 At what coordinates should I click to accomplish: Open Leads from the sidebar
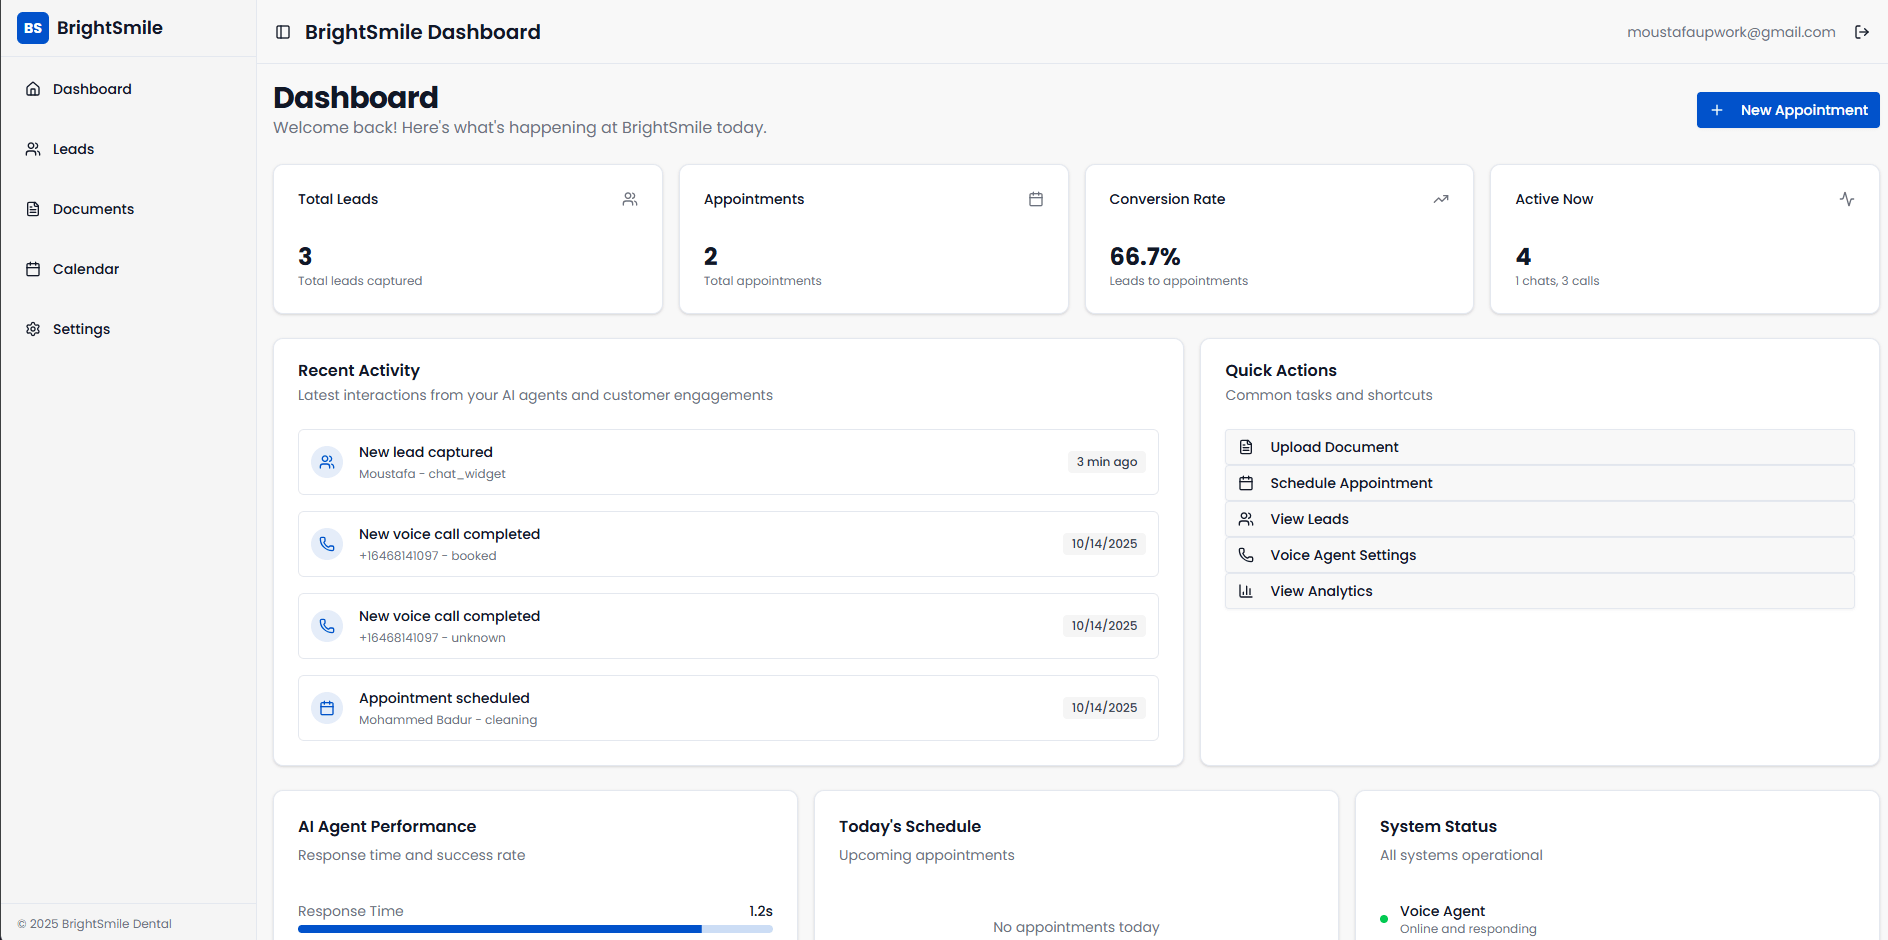tap(72, 148)
